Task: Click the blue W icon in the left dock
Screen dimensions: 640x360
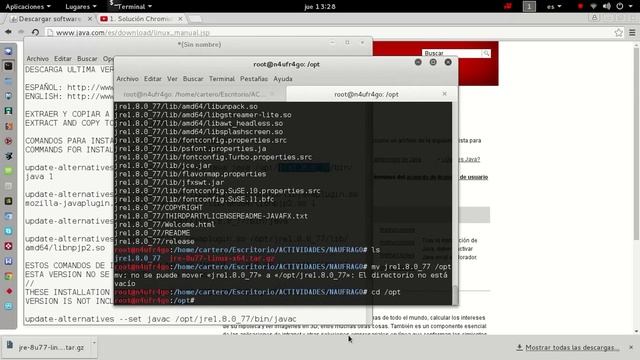Action: [x=9, y=261]
